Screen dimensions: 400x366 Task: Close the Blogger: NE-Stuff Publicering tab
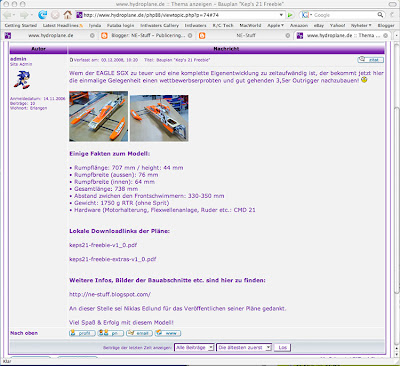pos(190,36)
